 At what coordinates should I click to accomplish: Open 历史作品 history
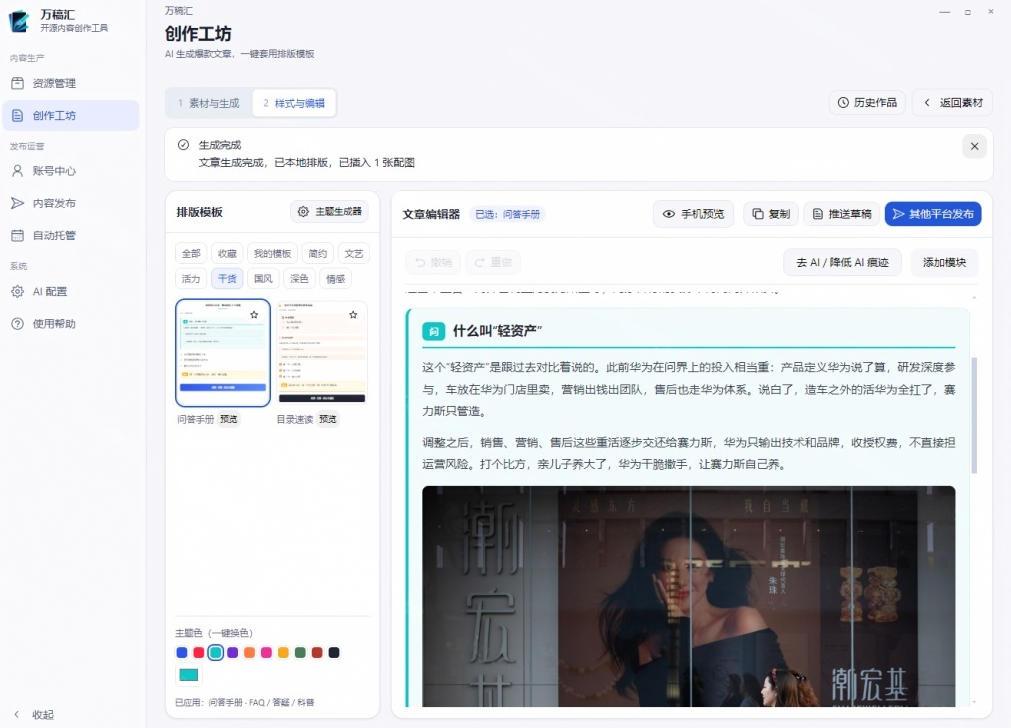pyautogui.click(x=867, y=103)
